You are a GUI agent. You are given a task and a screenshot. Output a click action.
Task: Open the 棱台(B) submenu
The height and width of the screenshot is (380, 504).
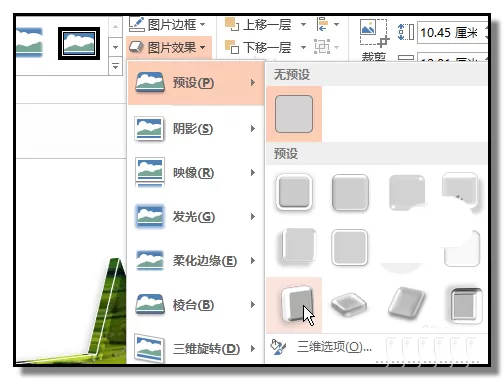pos(196,305)
